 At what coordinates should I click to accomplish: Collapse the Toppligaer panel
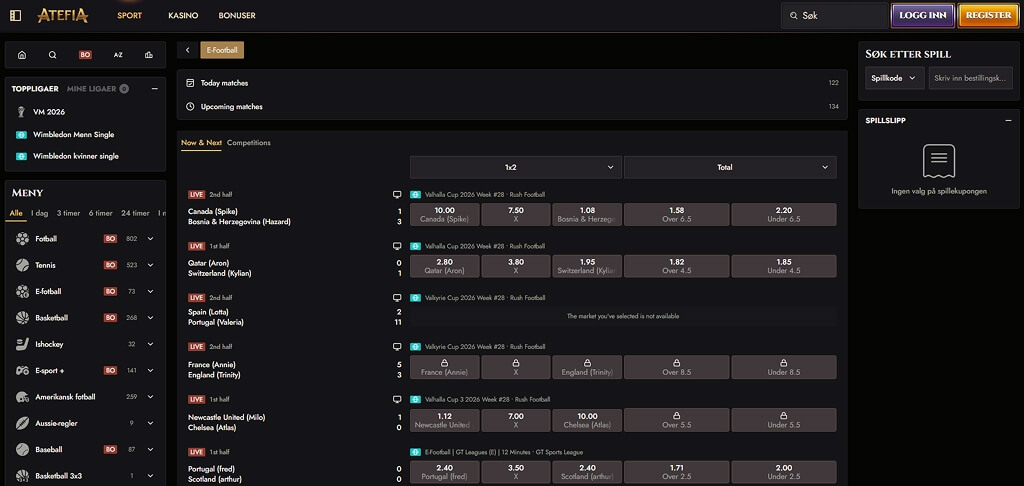point(155,89)
